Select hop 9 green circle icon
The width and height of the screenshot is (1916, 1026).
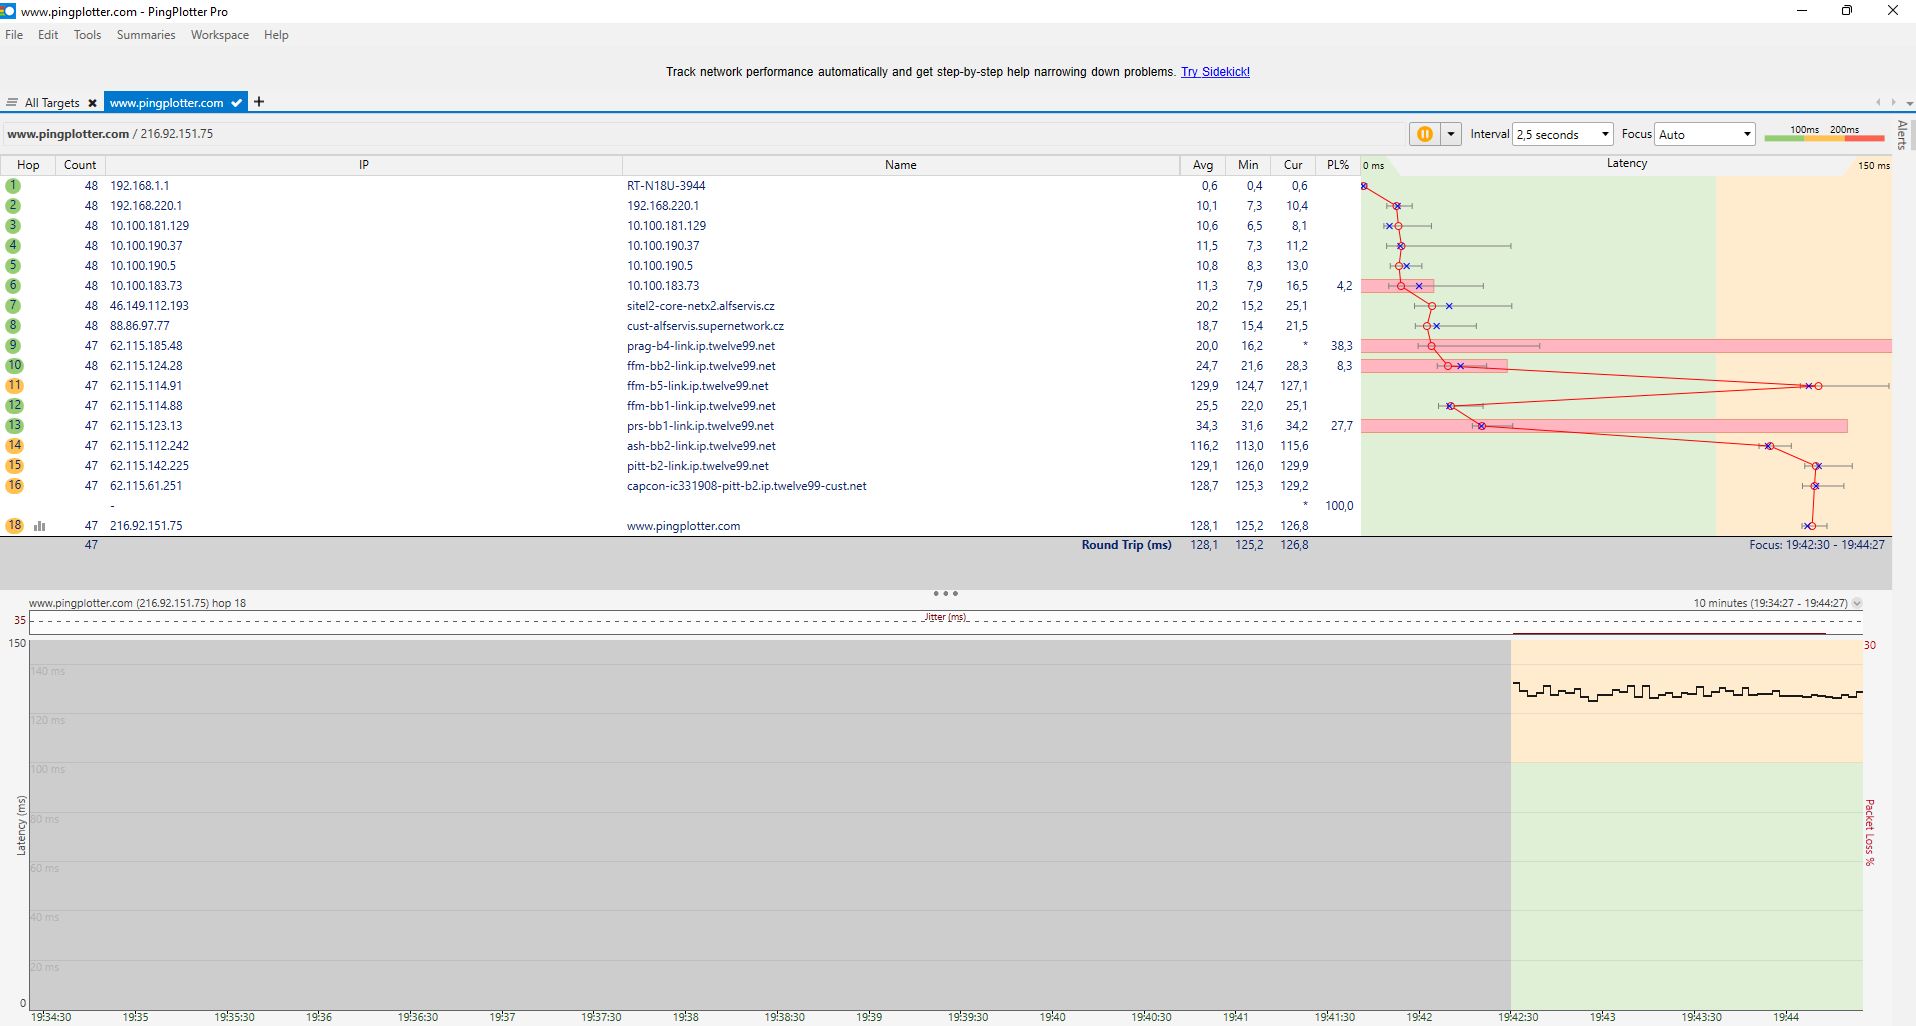[x=13, y=346]
